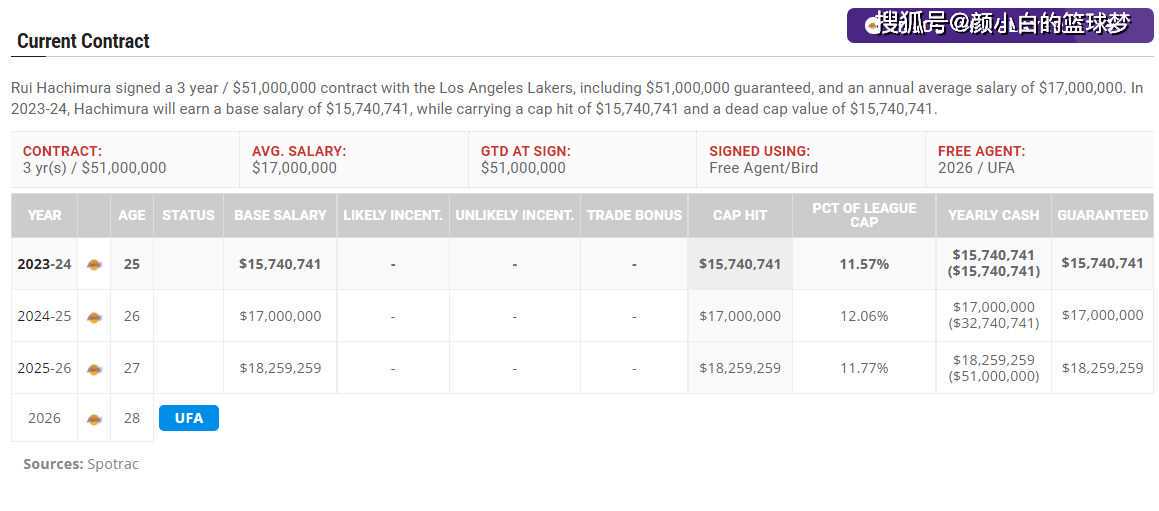The height and width of the screenshot is (511, 1159).
Task: Click the PCT OF LEAGUE CAP header
Action: 864,215
